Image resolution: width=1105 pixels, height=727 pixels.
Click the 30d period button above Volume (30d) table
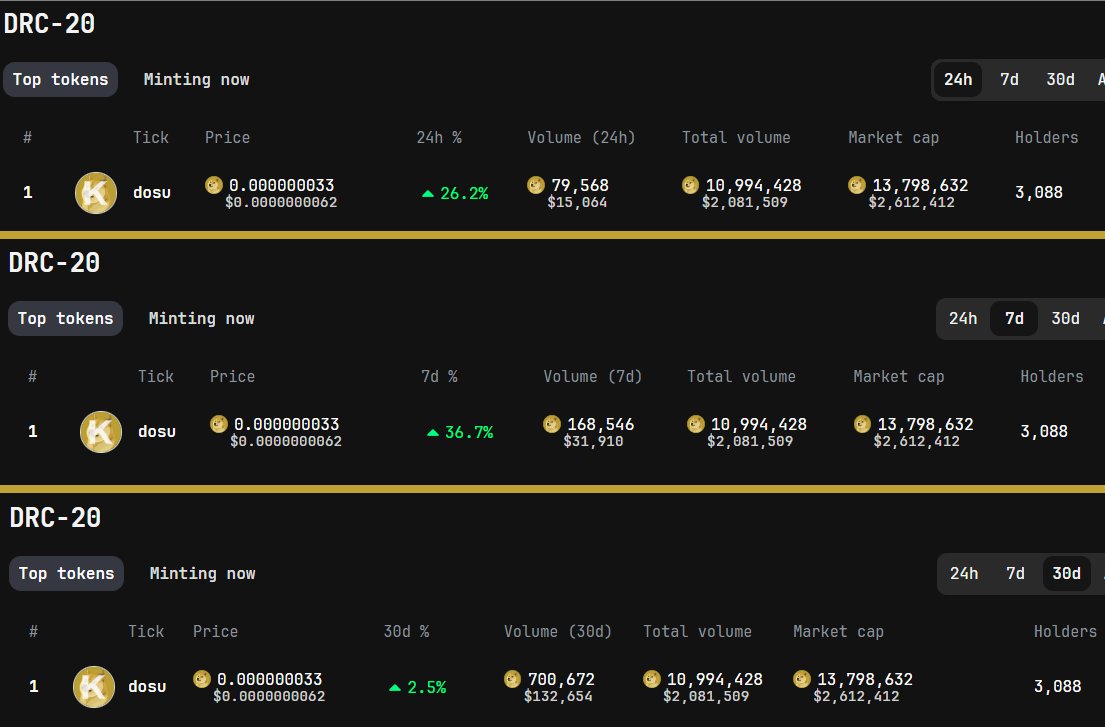coord(1067,573)
